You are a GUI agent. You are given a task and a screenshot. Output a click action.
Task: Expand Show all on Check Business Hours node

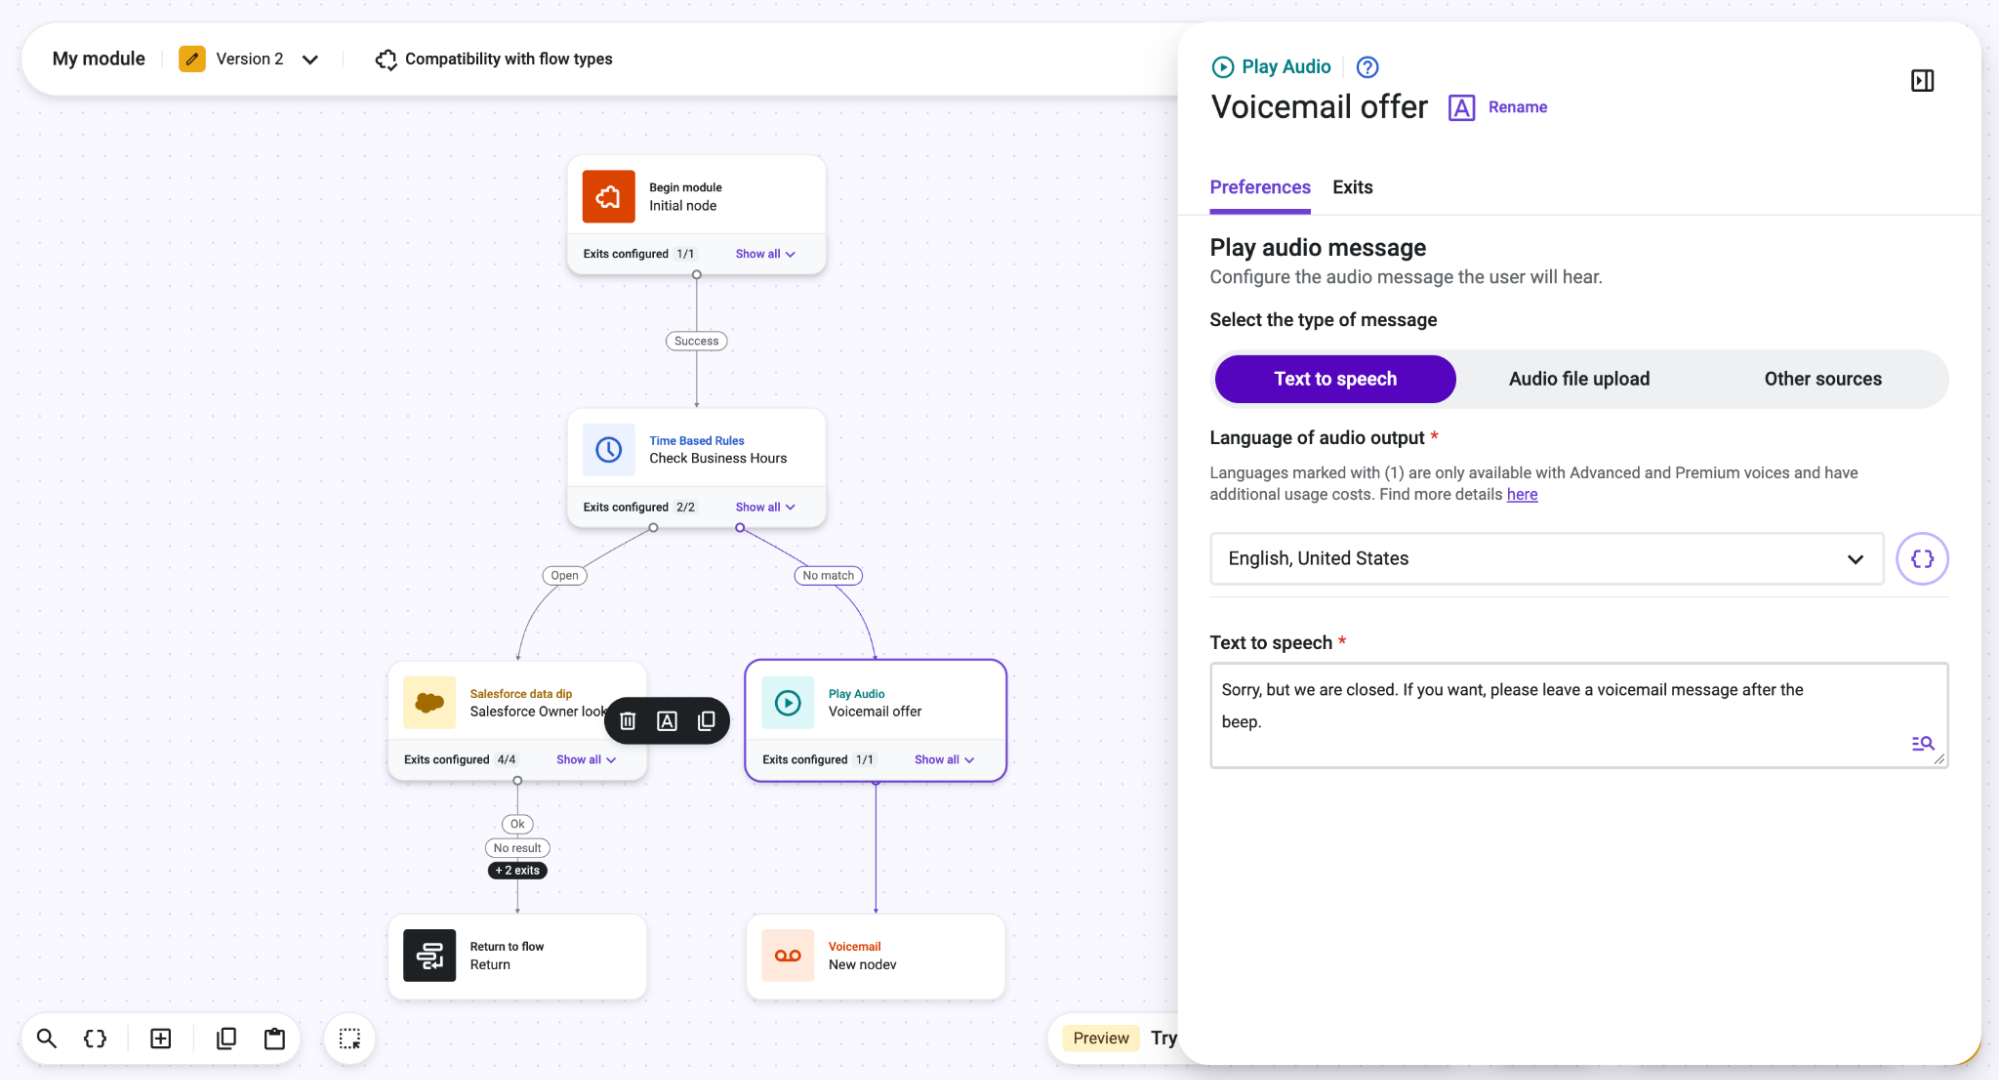765,507
